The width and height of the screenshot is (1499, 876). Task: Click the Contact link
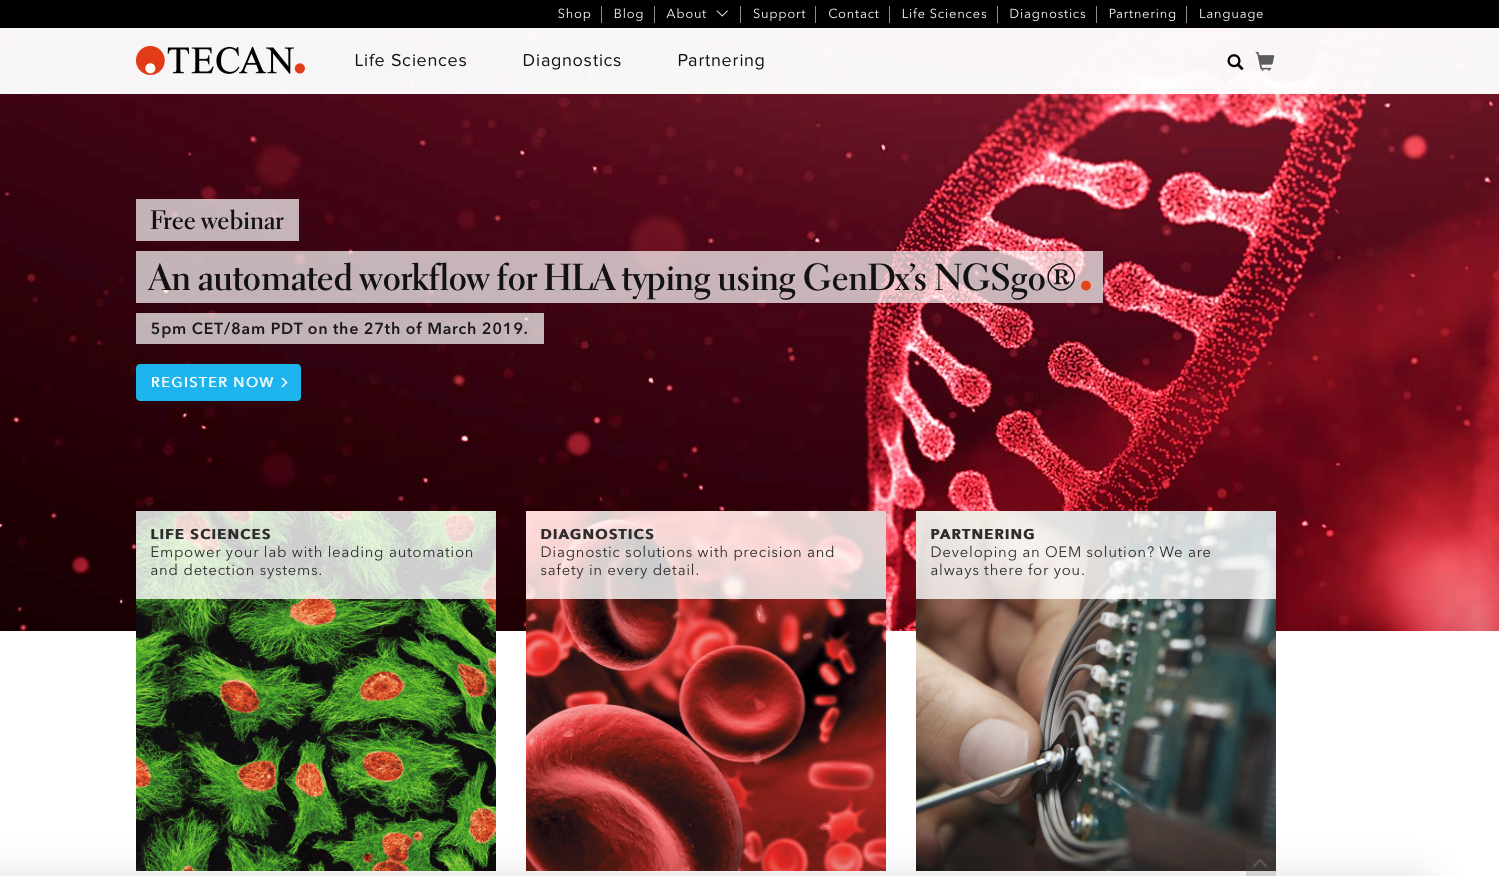pos(853,14)
